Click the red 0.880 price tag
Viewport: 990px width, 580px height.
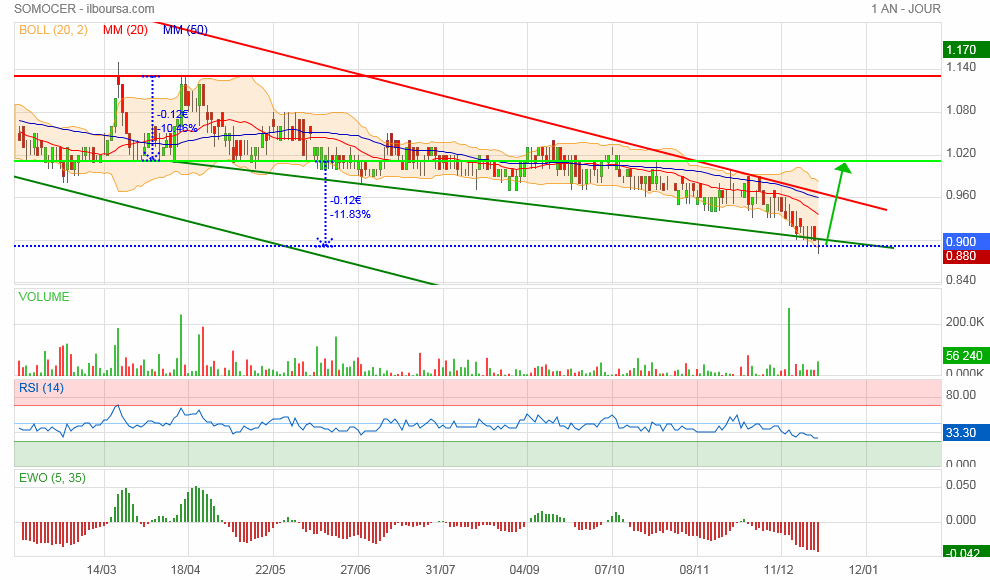[x=966, y=256]
